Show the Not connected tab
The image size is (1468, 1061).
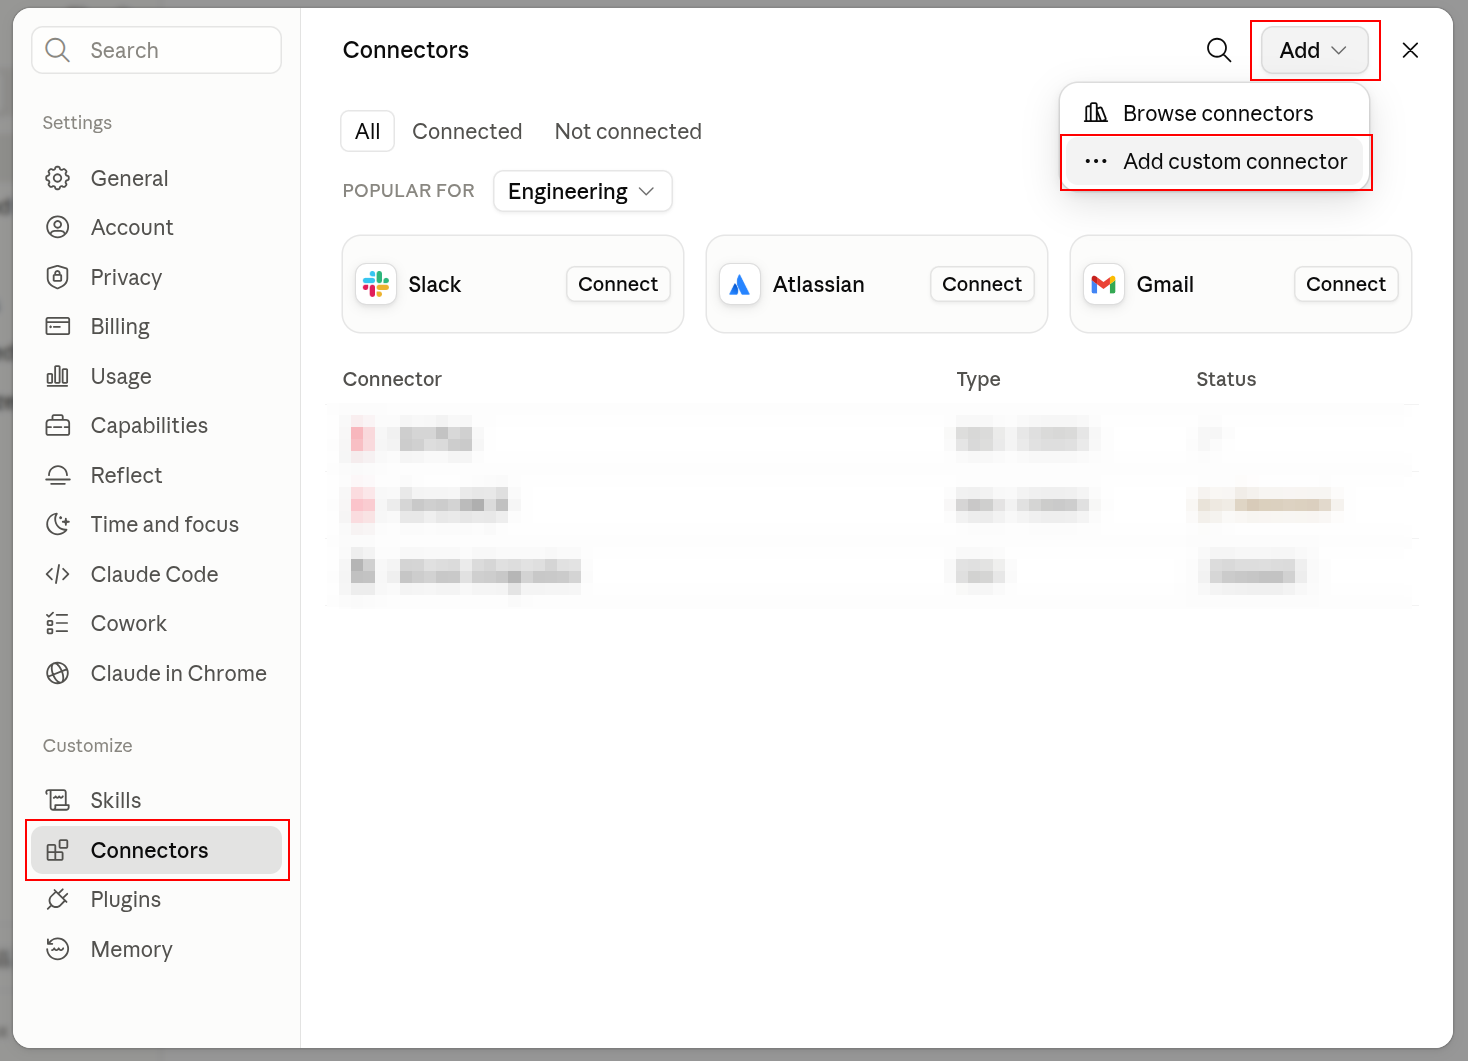(x=628, y=131)
